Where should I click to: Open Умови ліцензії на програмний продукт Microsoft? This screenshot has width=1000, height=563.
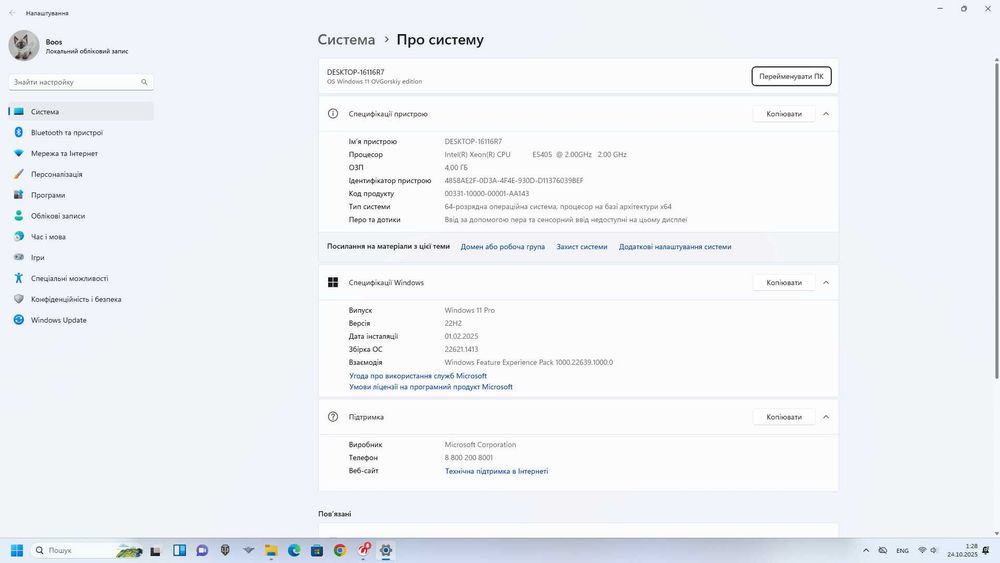point(430,387)
